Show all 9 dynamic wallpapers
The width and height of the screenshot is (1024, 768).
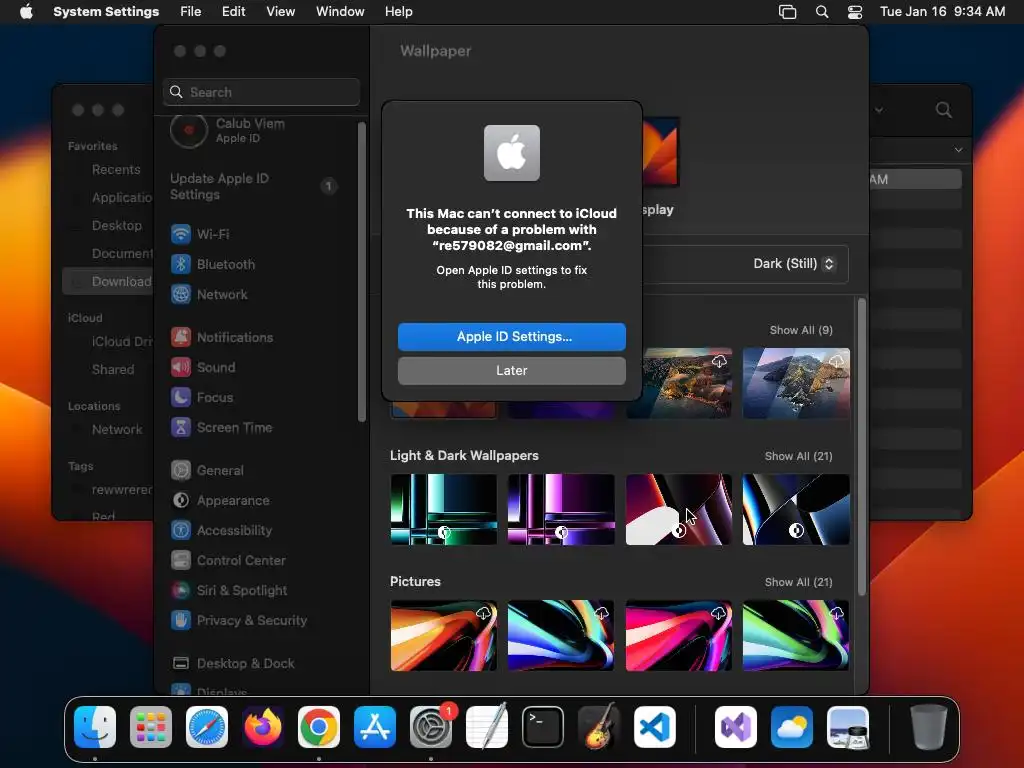[801, 330]
